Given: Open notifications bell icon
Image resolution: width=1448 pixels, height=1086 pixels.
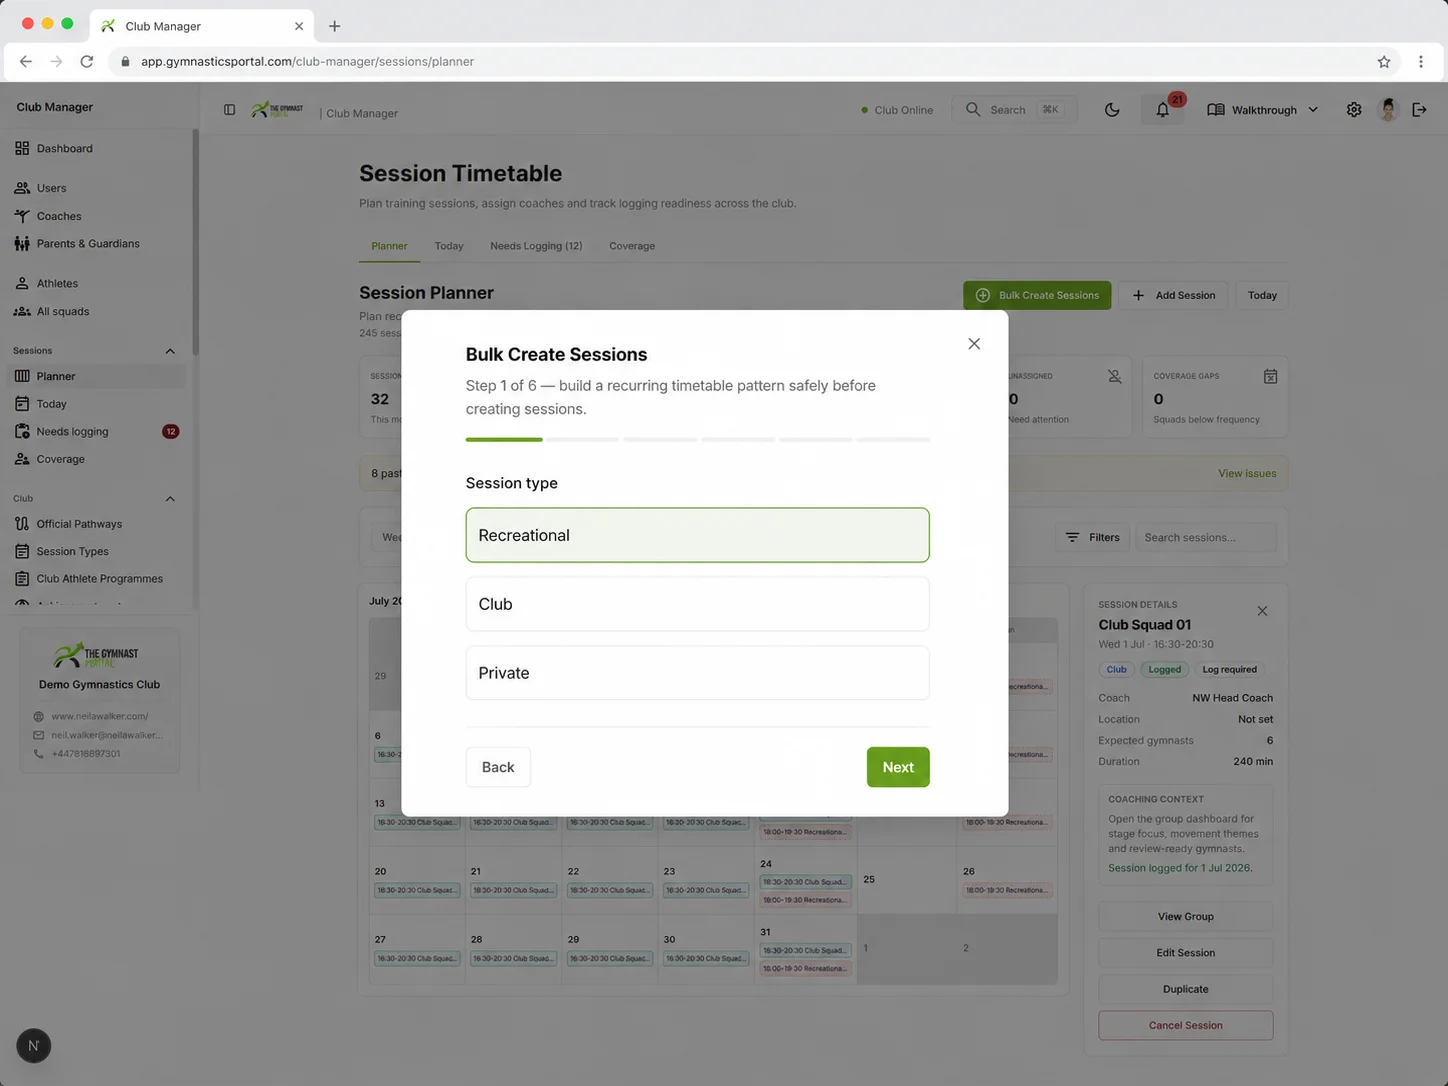Looking at the screenshot, I should click(1163, 110).
